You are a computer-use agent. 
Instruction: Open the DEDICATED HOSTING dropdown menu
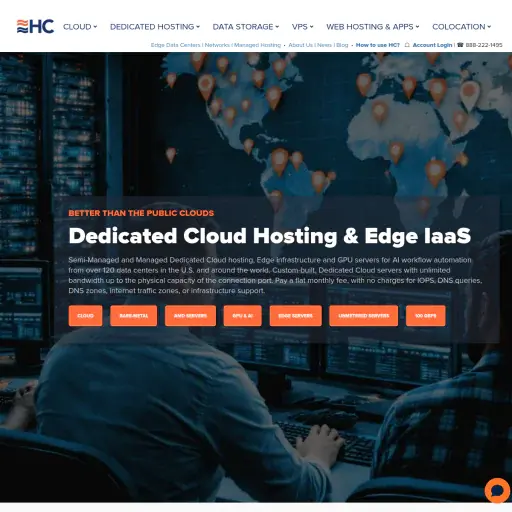(x=155, y=27)
